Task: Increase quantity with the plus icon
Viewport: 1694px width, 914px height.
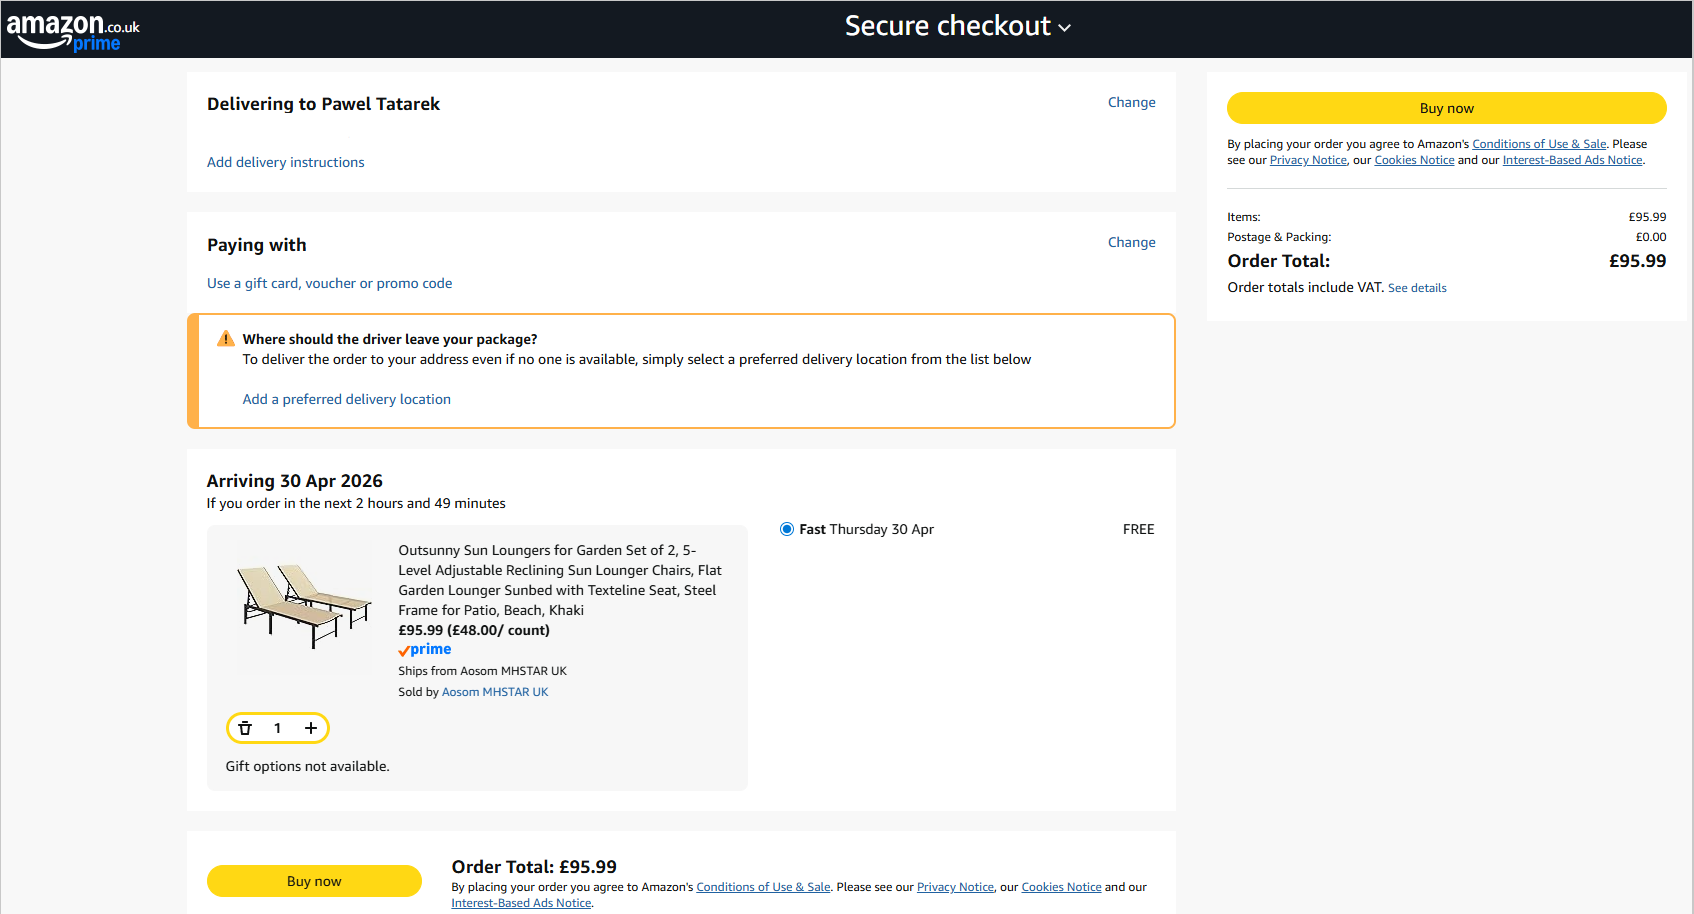Action: 311,728
